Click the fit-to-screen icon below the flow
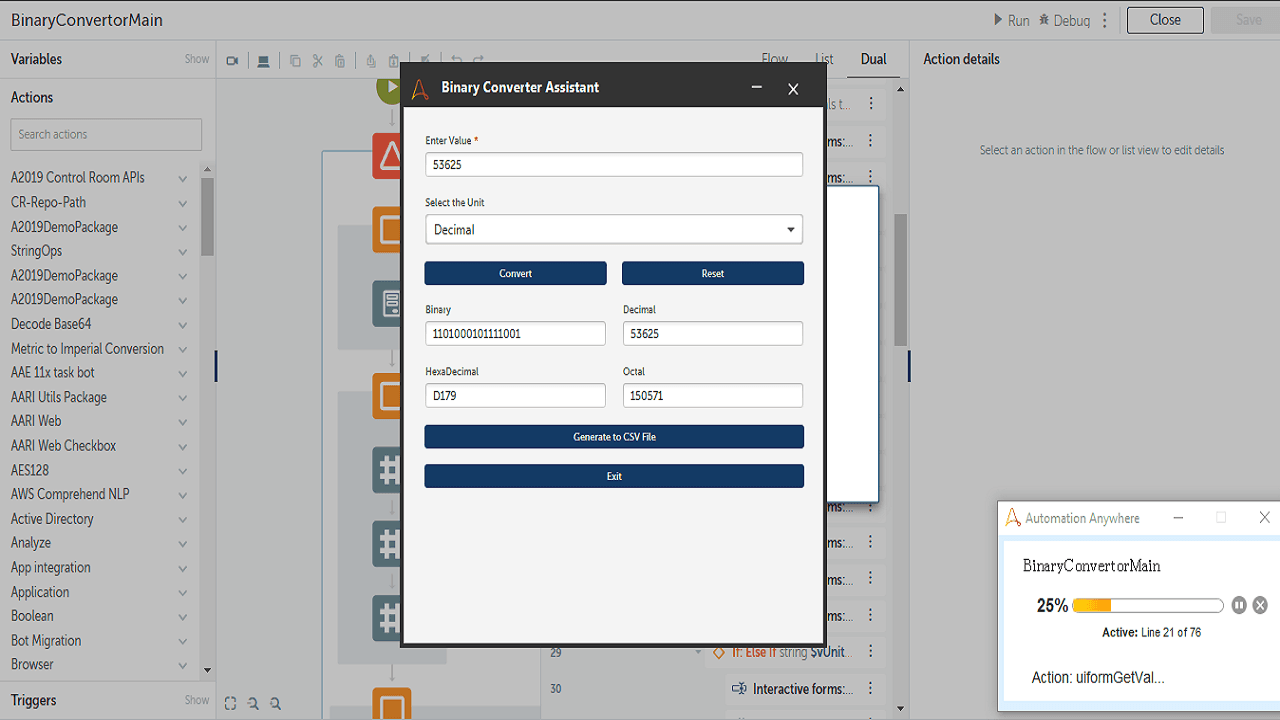1280x720 pixels. [230, 703]
